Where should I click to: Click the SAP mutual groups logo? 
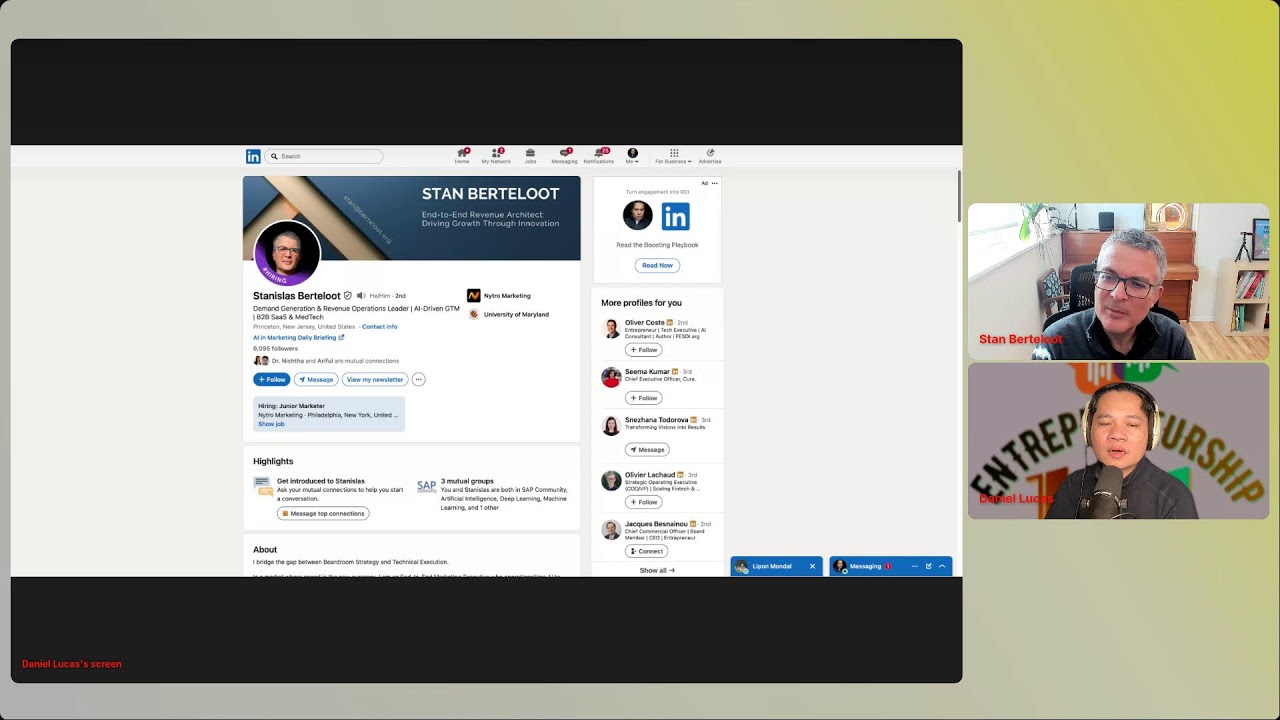click(x=427, y=486)
